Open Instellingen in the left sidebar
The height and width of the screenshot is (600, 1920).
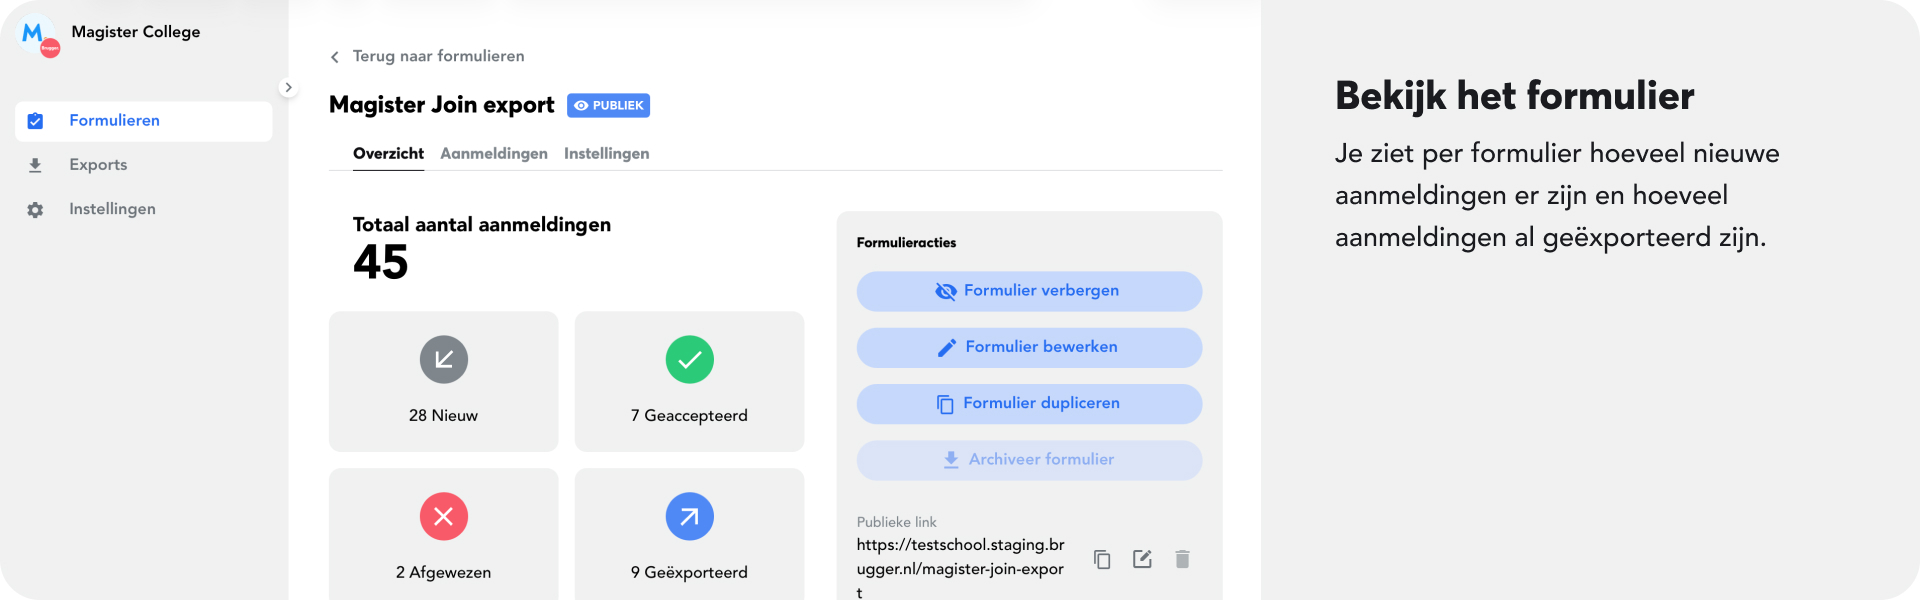tap(112, 209)
